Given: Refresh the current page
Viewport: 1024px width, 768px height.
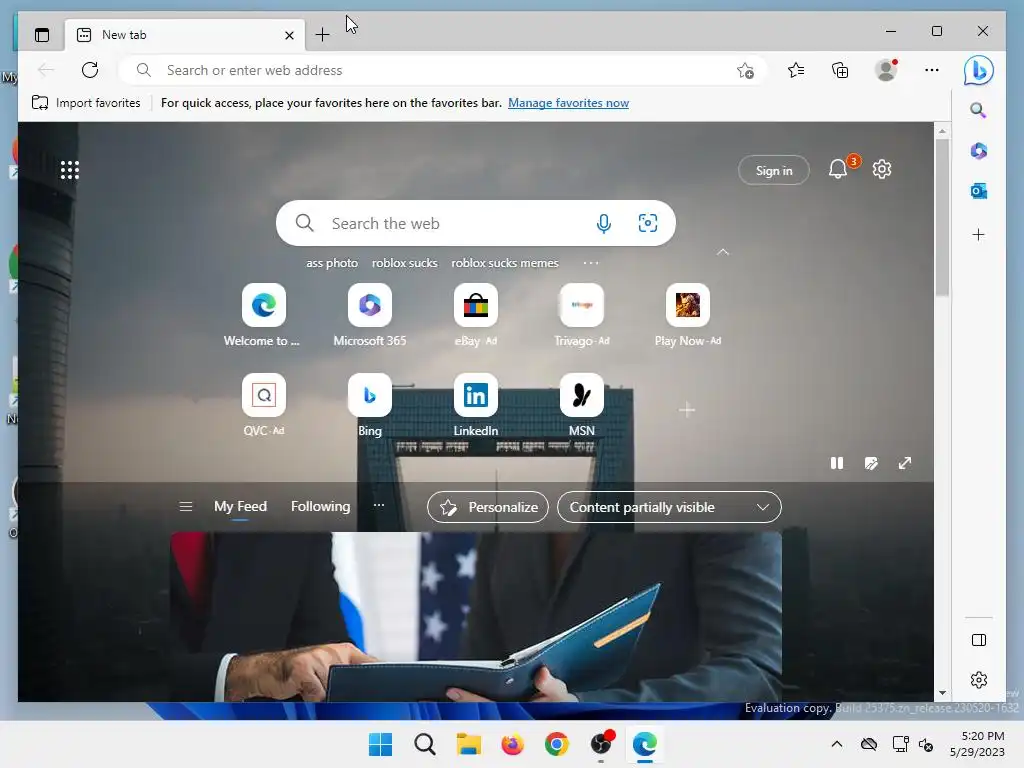Looking at the screenshot, I should coord(90,70).
